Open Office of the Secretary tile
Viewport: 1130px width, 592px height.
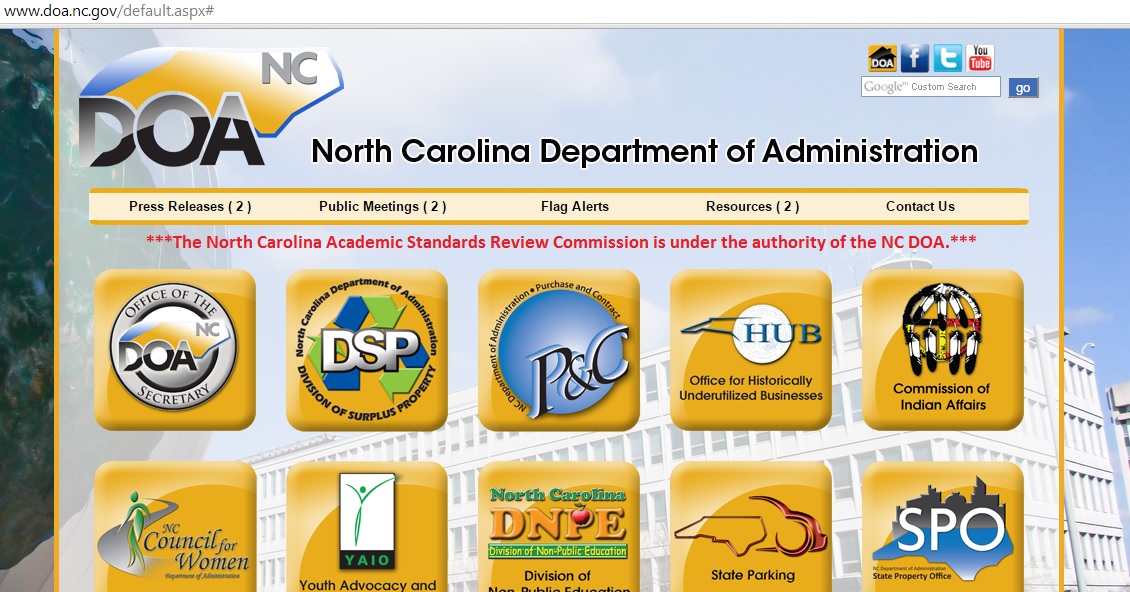click(x=175, y=350)
